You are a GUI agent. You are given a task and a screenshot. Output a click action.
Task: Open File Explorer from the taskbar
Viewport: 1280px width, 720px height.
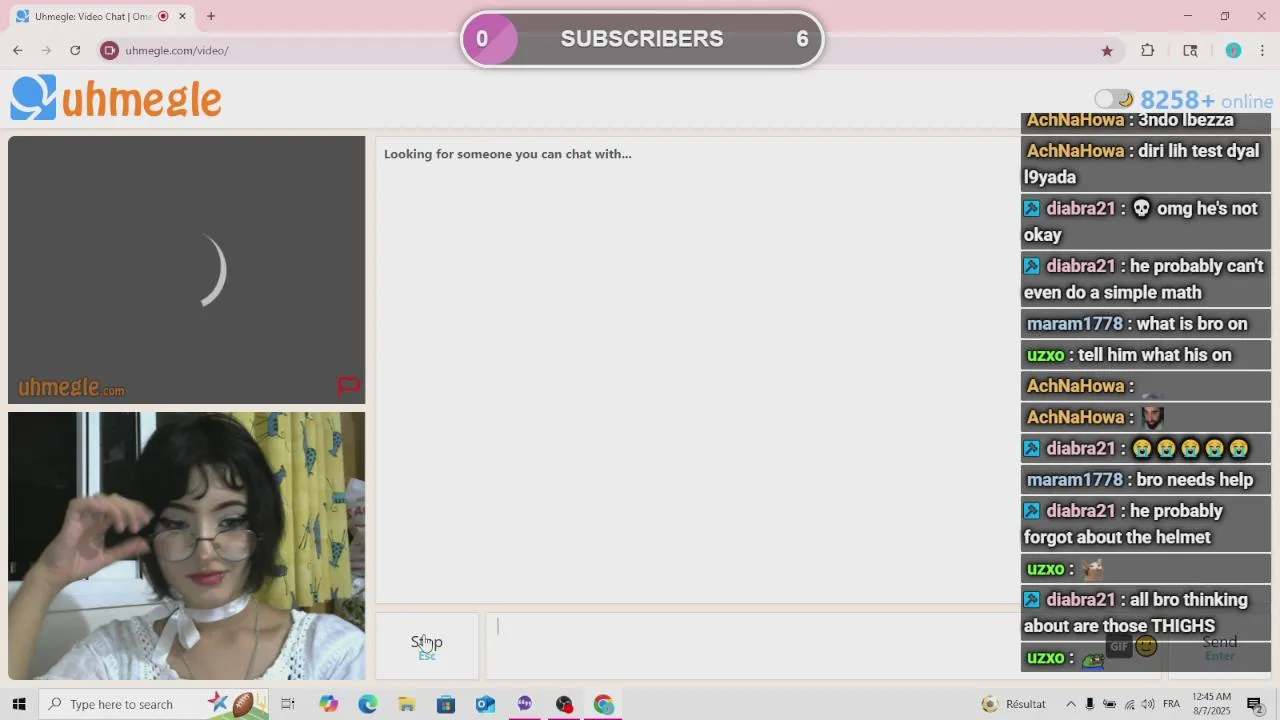406,704
